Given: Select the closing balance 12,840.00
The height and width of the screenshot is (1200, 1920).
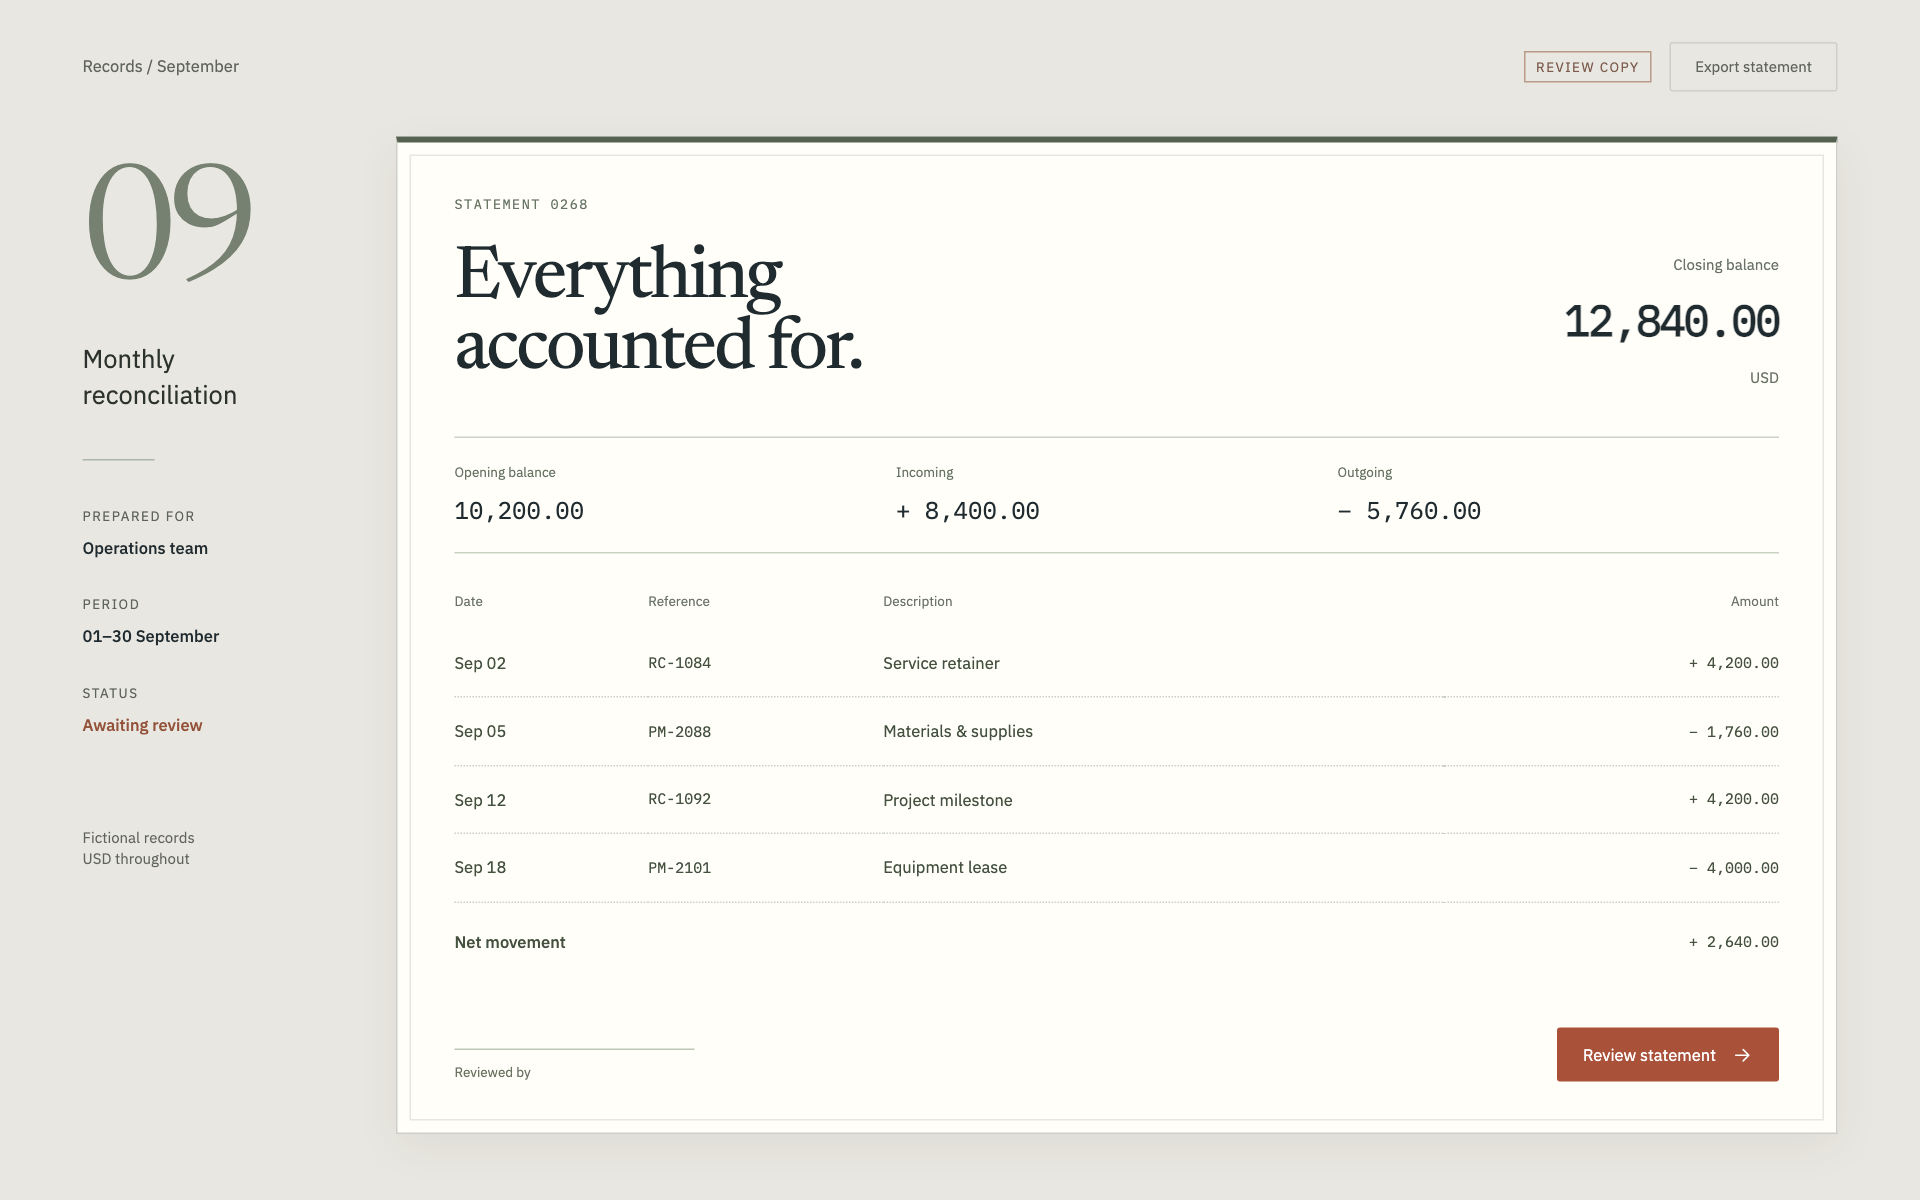Looking at the screenshot, I should pos(1671,322).
